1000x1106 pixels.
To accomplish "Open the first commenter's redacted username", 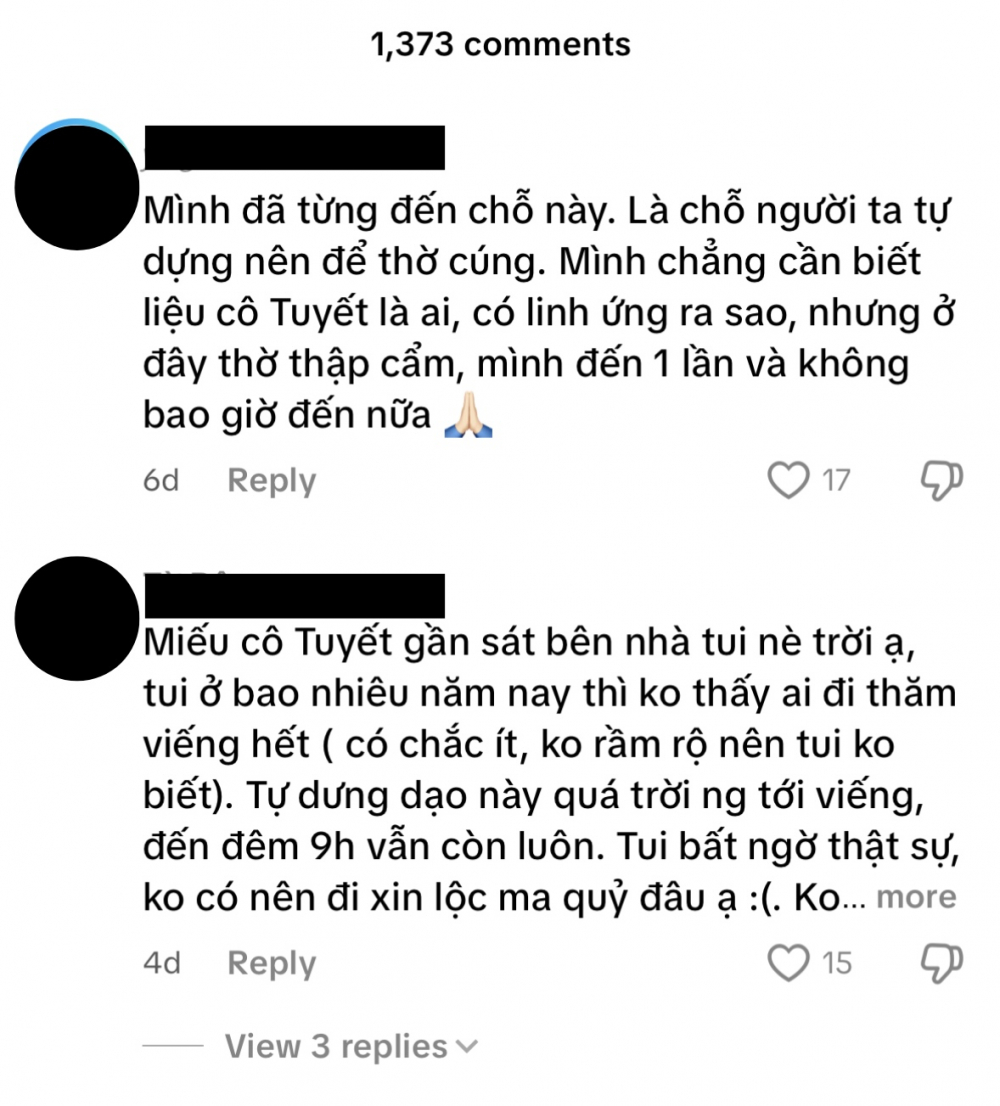I will [295, 147].
